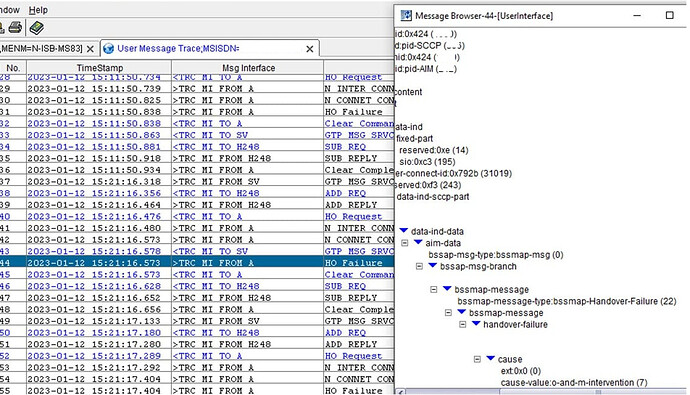Screen dimensions: 690x395
Task: Select row 51 ADD REPLY message
Action: point(197,344)
